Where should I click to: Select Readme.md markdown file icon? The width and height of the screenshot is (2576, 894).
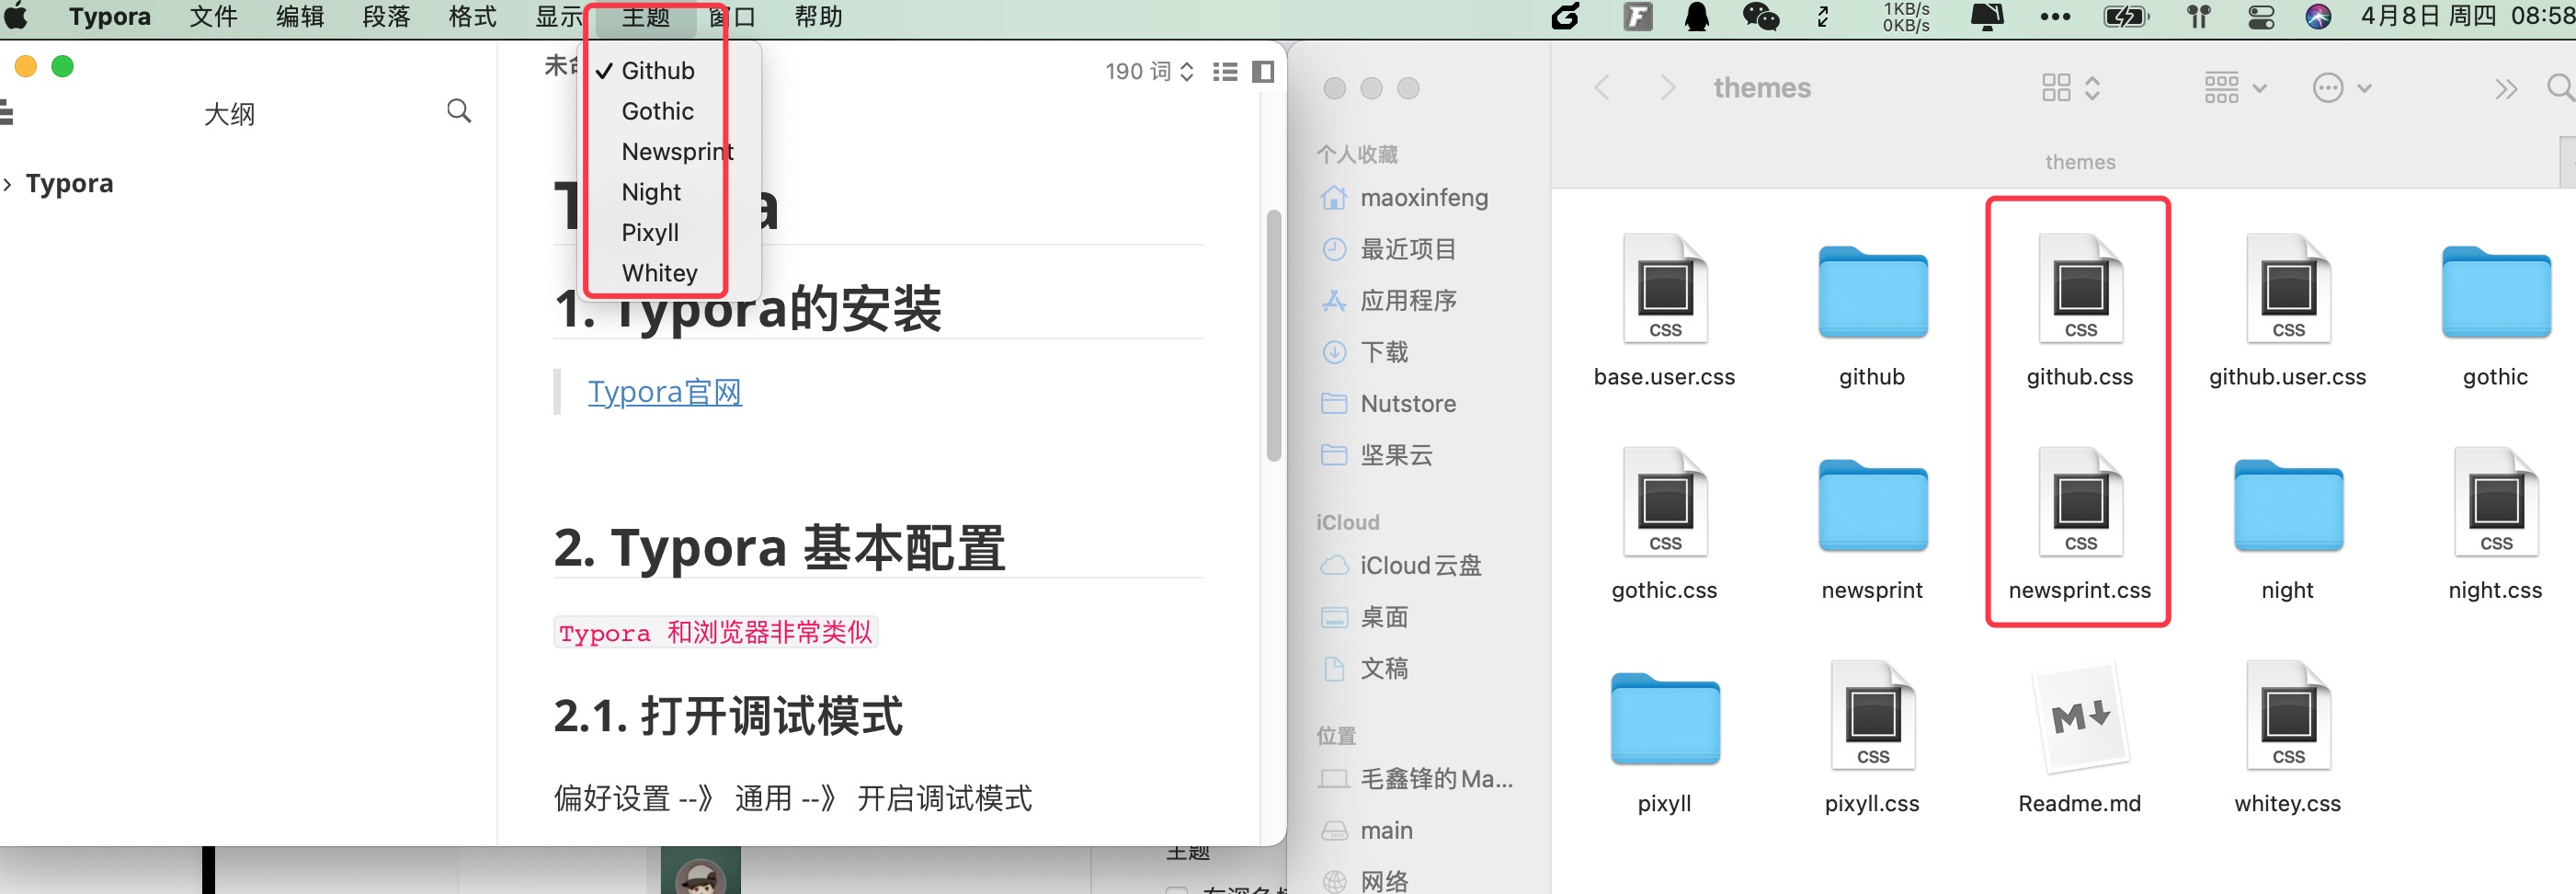[2081, 717]
